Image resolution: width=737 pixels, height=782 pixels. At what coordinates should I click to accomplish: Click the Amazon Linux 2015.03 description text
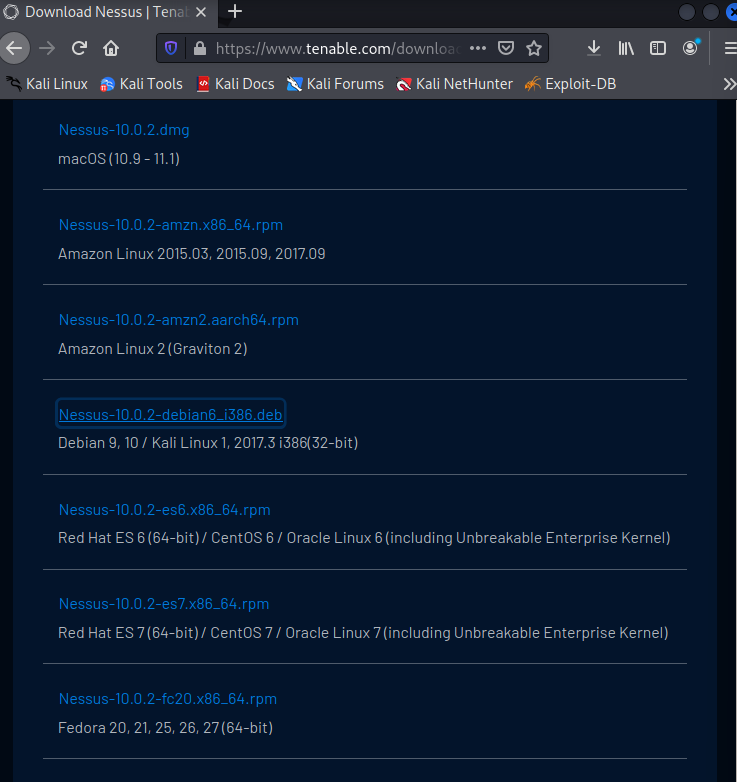191,254
